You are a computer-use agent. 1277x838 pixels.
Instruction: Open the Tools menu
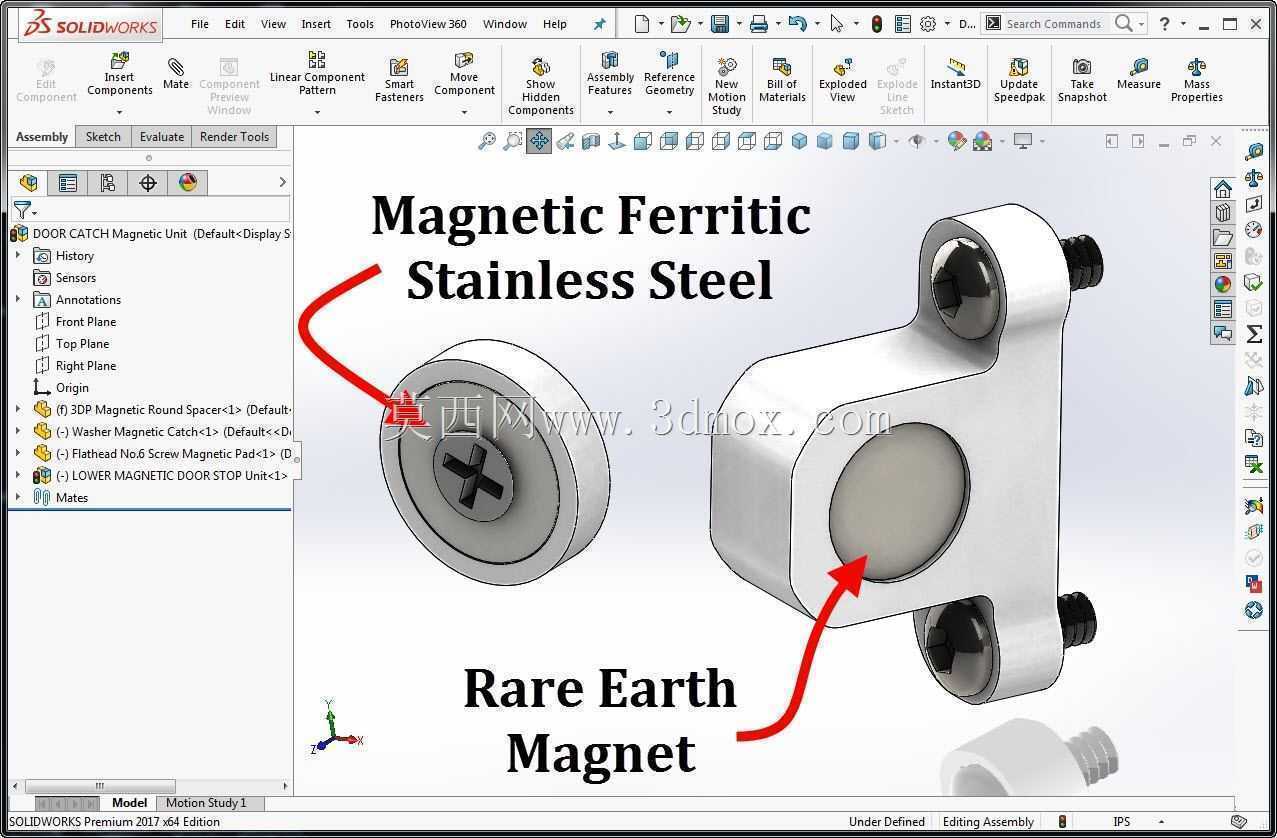tap(360, 24)
